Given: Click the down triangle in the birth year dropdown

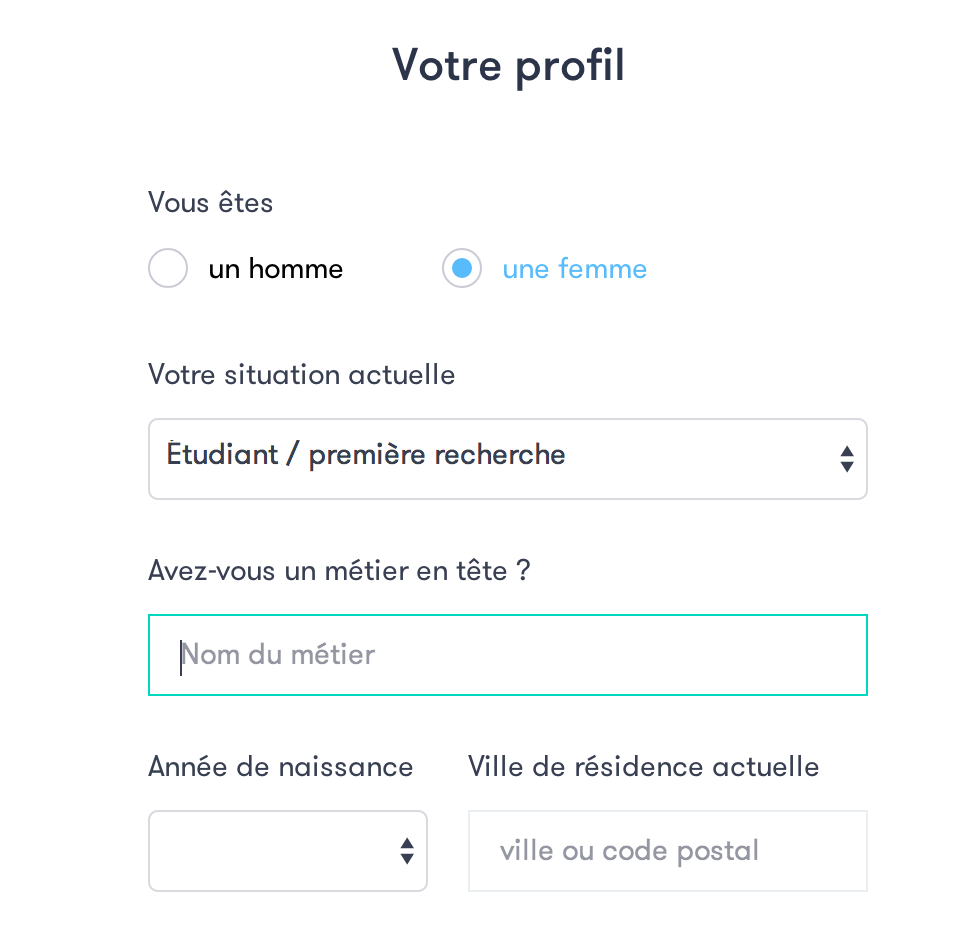Looking at the screenshot, I should tap(407, 858).
